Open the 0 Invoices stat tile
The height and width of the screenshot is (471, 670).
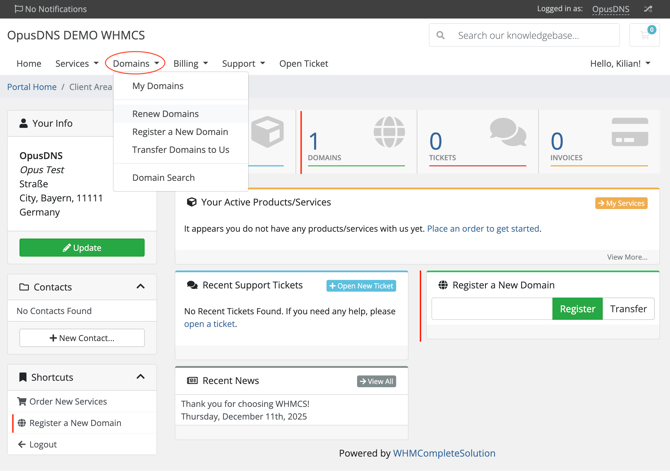599,141
